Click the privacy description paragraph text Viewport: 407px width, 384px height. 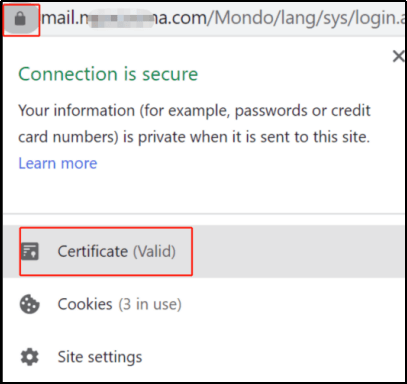tap(194, 124)
